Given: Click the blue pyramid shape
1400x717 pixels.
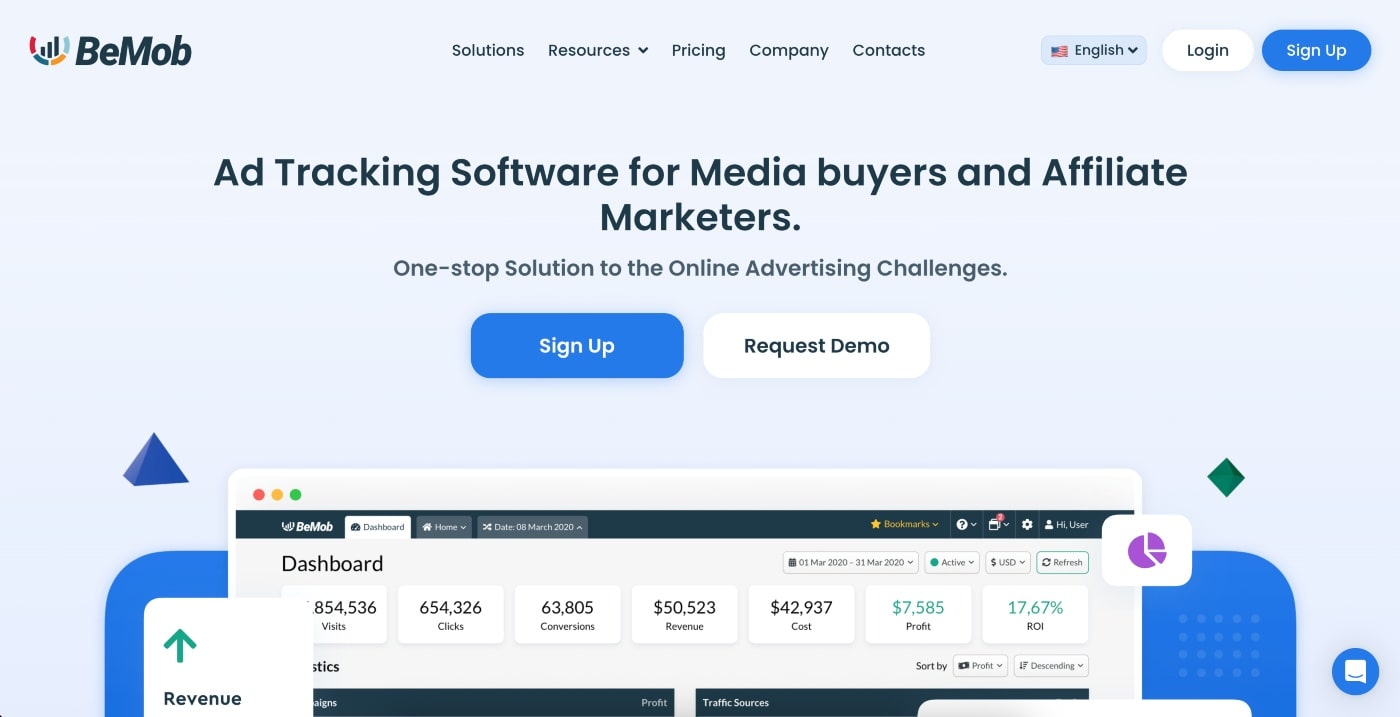Looking at the screenshot, I should [155, 460].
